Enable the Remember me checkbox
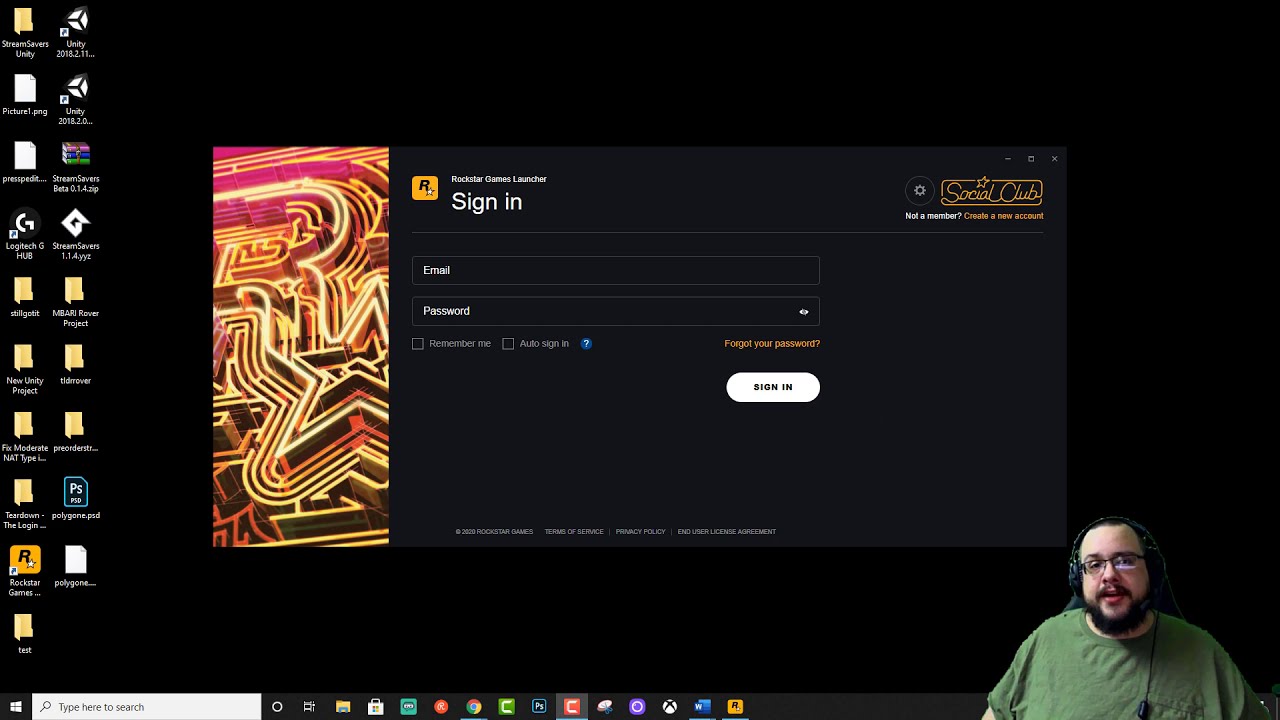 (418, 344)
